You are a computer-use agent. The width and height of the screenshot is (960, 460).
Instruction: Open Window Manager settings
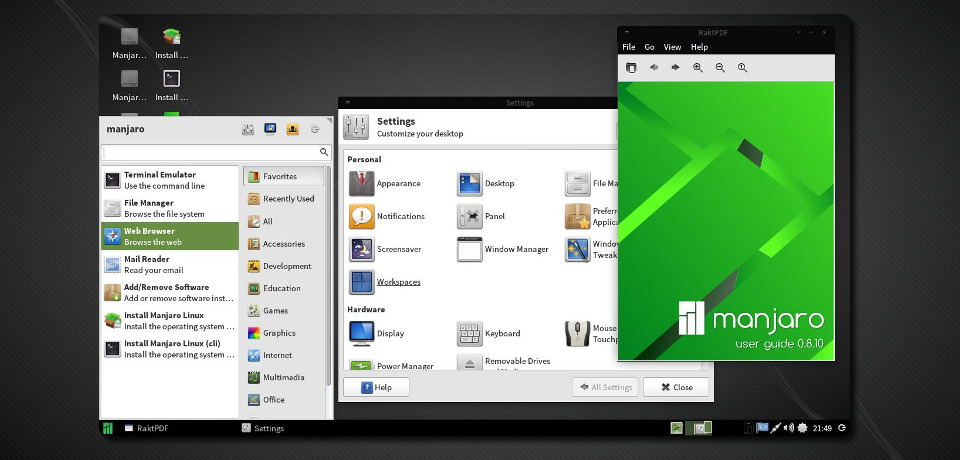(x=503, y=249)
